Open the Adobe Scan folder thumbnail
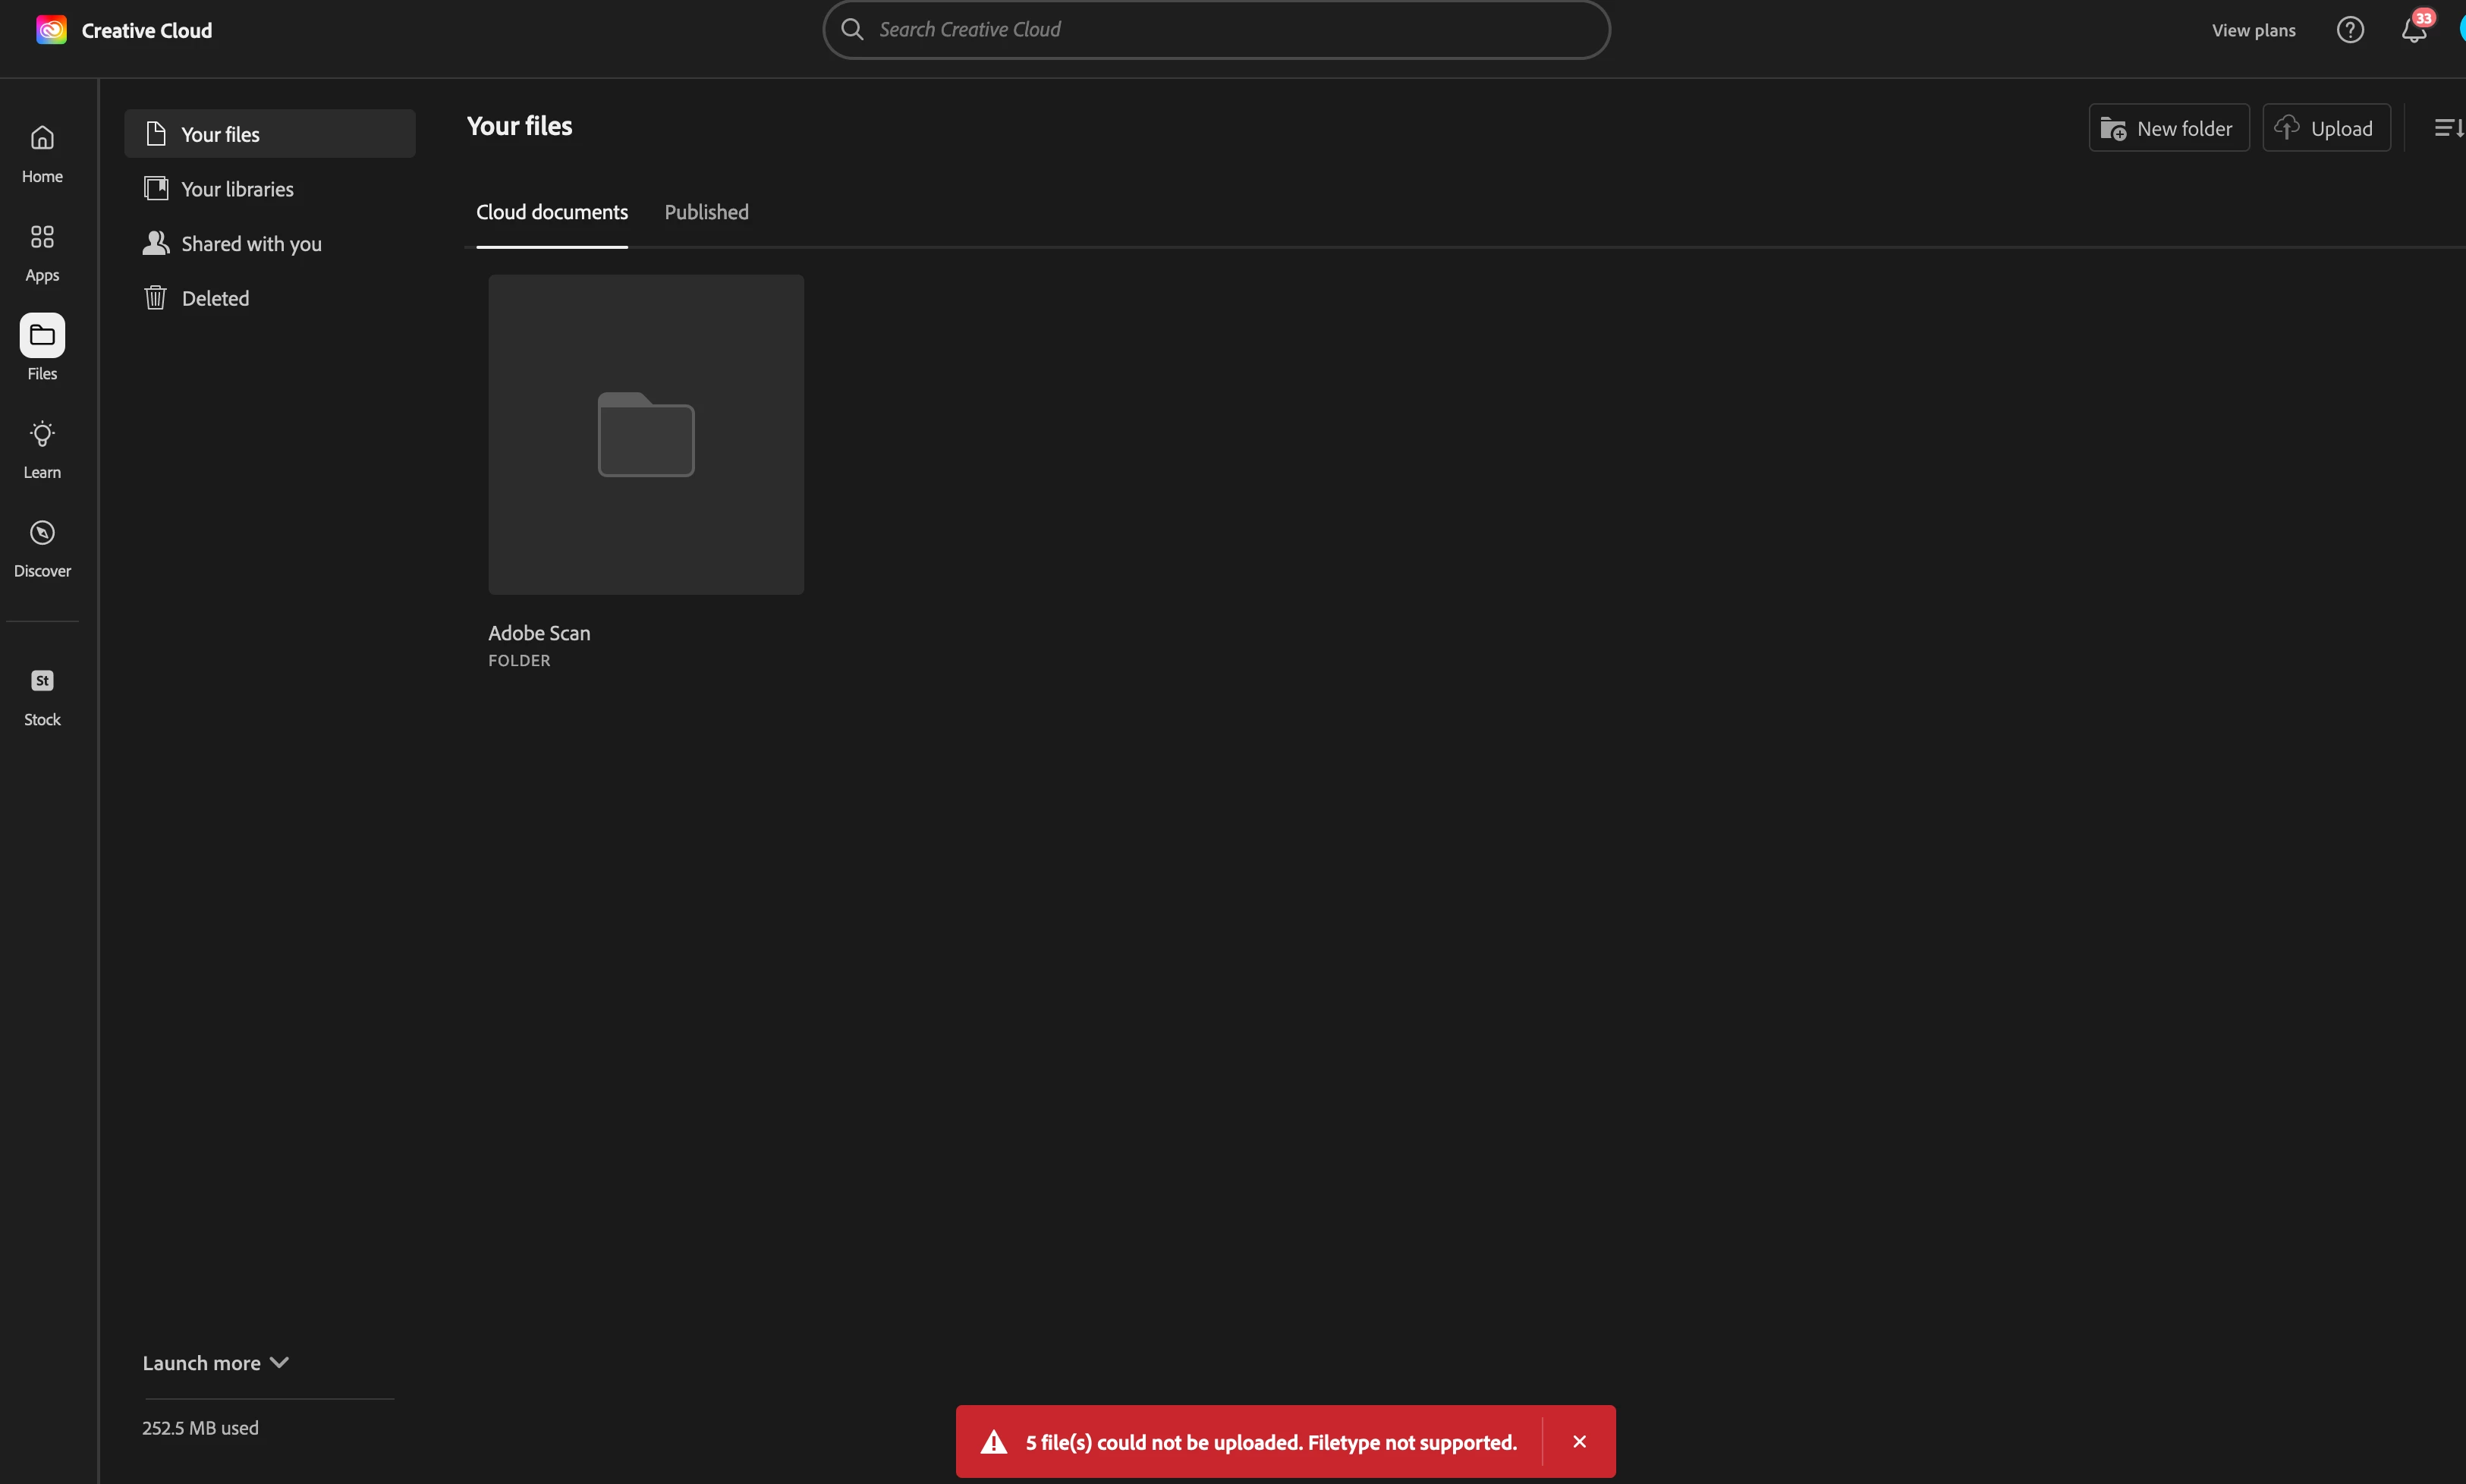The image size is (2466, 1484). (x=645, y=435)
